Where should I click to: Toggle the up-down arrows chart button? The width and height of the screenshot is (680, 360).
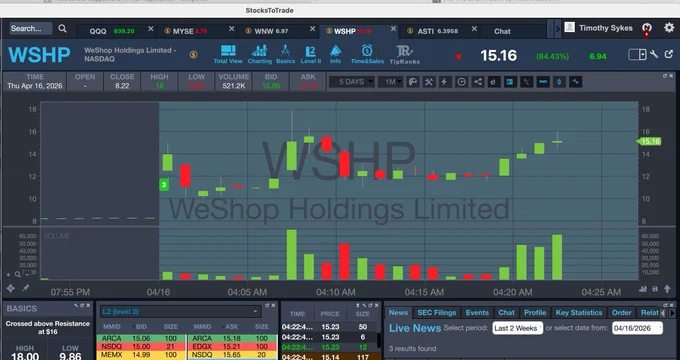559,82
